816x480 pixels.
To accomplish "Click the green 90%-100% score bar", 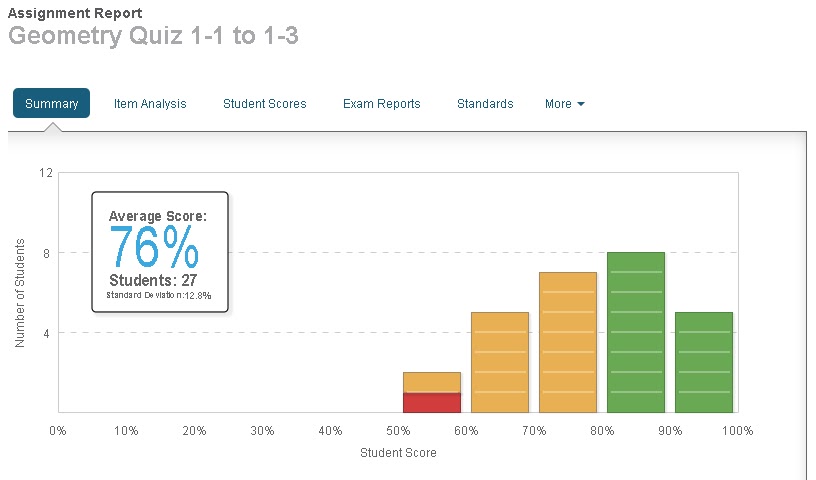I will pyautogui.click(x=704, y=362).
